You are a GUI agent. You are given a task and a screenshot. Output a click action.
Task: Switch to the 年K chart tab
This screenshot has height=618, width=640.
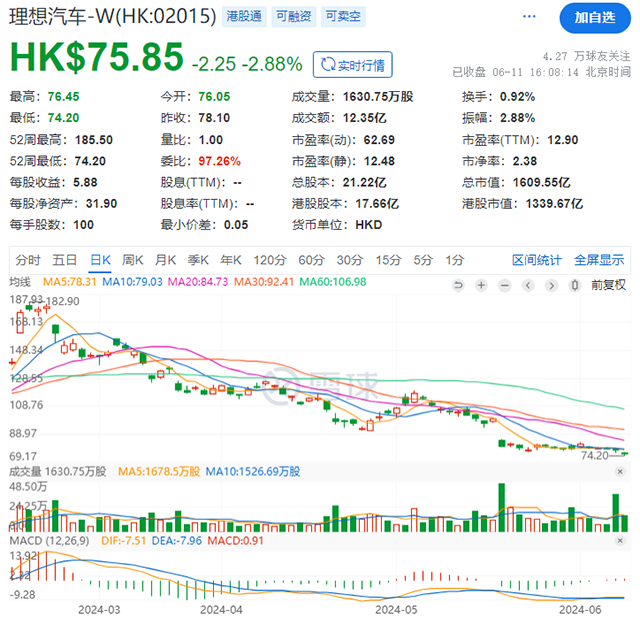coord(231,260)
